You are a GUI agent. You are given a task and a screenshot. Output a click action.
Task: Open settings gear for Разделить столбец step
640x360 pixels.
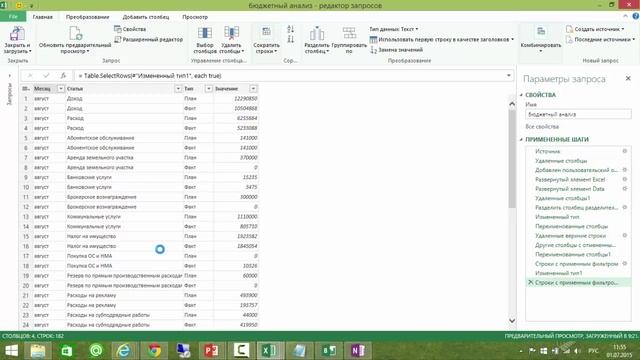click(x=624, y=207)
